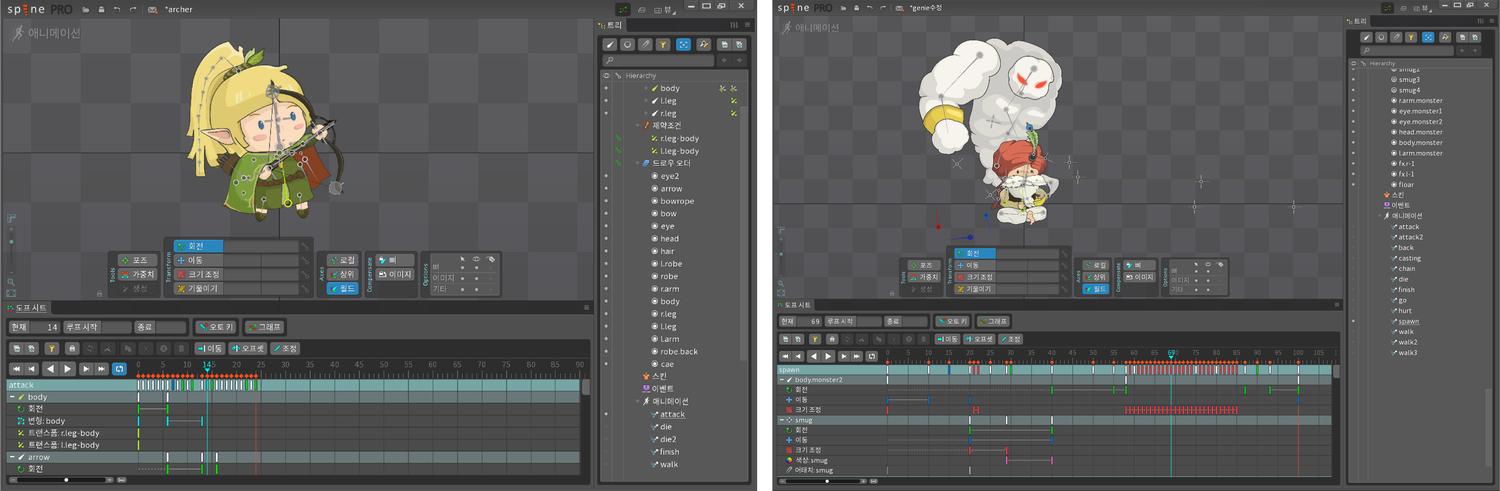The height and width of the screenshot is (491, 1500).
Task: Click 현재 frame field showing 14
Action: click(34, 327)
